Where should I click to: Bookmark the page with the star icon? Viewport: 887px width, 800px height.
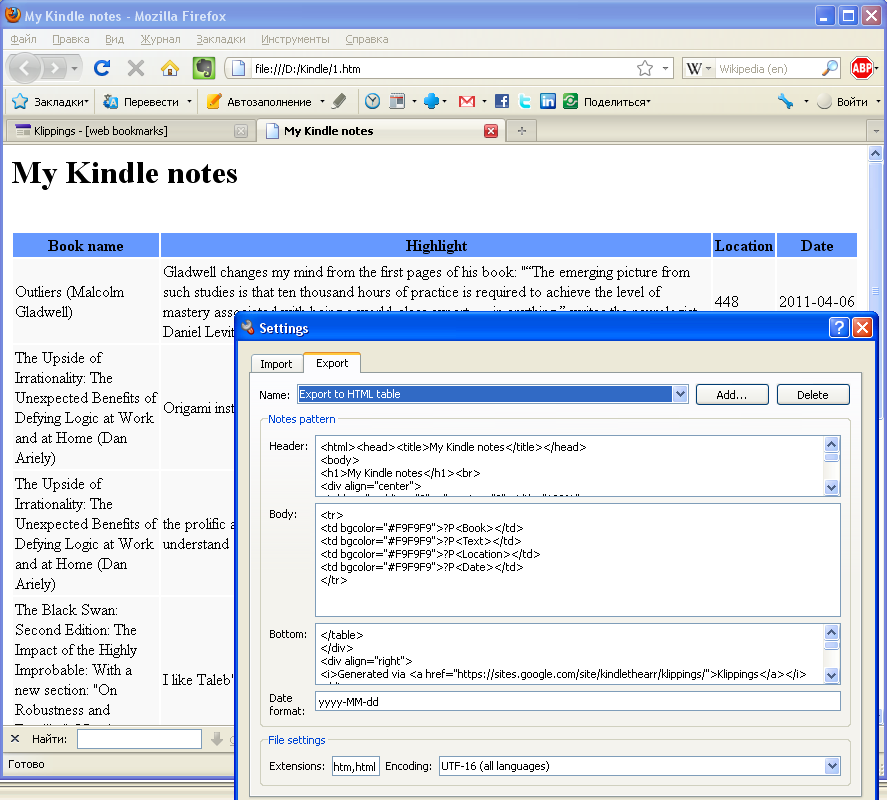(x=645, y=68)
